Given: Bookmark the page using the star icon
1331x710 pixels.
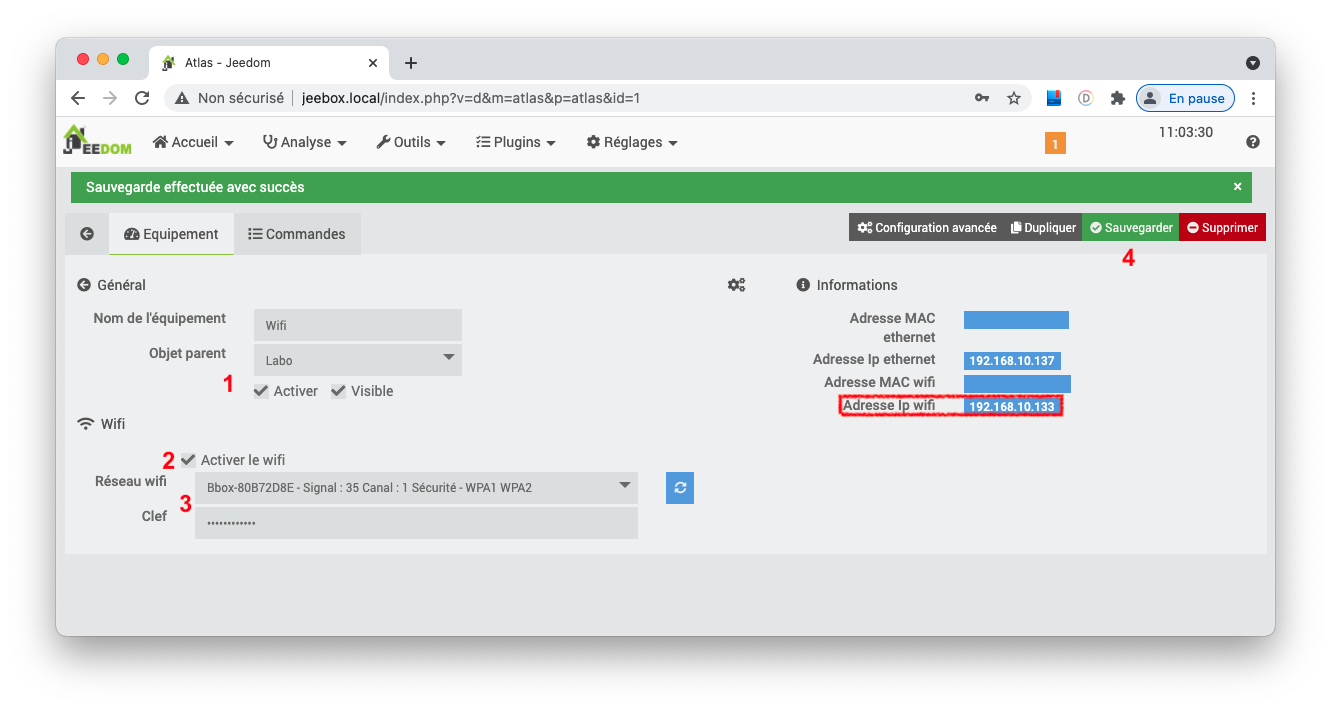Looking at the screenshot, I should (x=1014, y=98).
